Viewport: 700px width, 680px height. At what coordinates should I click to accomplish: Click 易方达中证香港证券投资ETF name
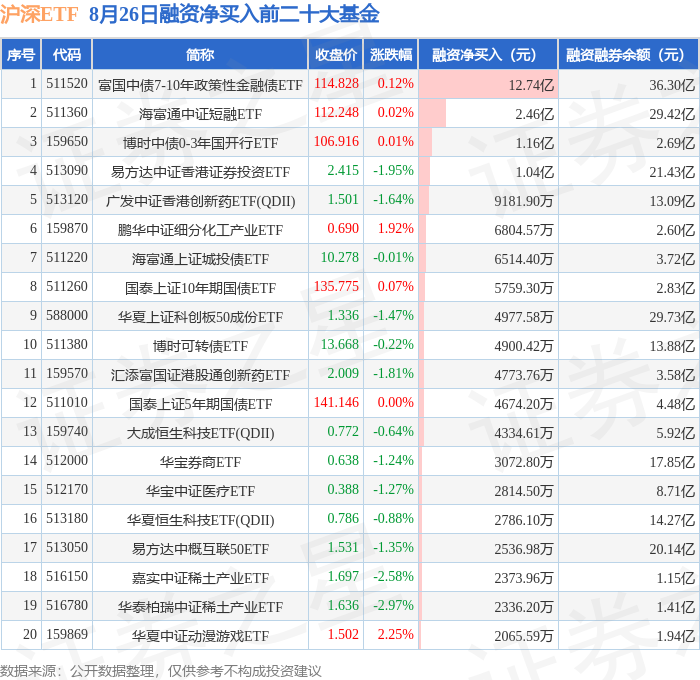tap(200, 172)
